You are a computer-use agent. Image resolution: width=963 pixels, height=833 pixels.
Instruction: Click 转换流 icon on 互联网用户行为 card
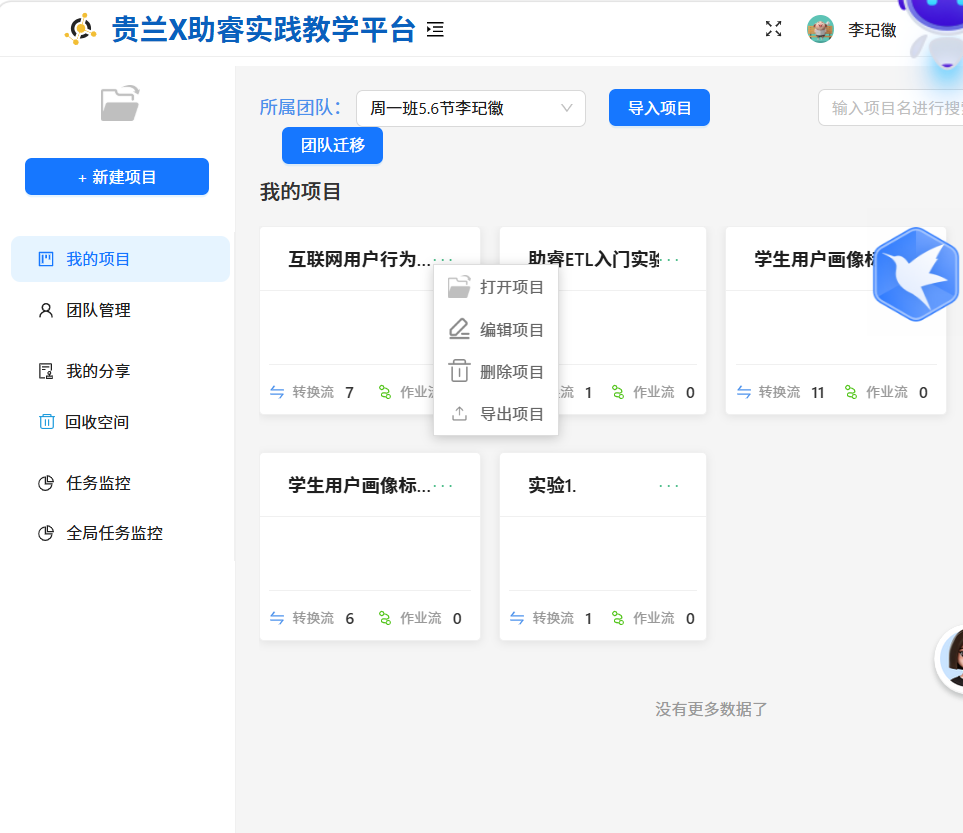pos(277,392)
